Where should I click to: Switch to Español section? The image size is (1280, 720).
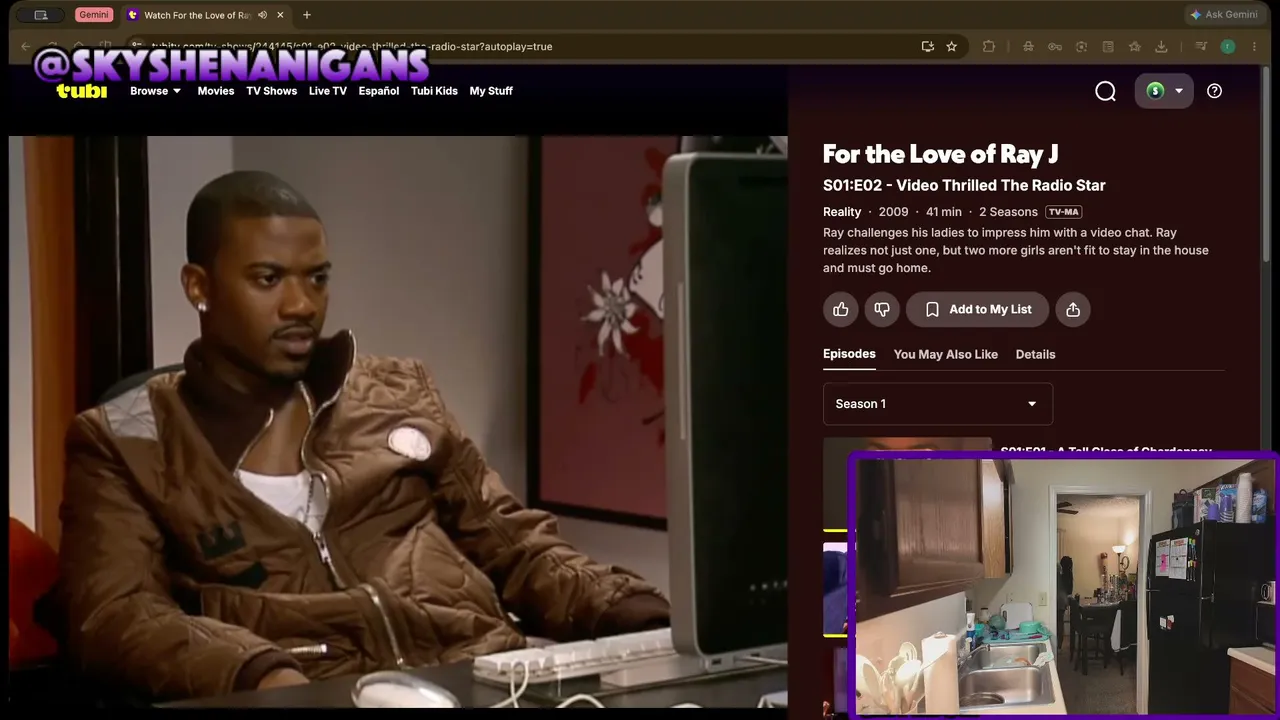(379, 91)
